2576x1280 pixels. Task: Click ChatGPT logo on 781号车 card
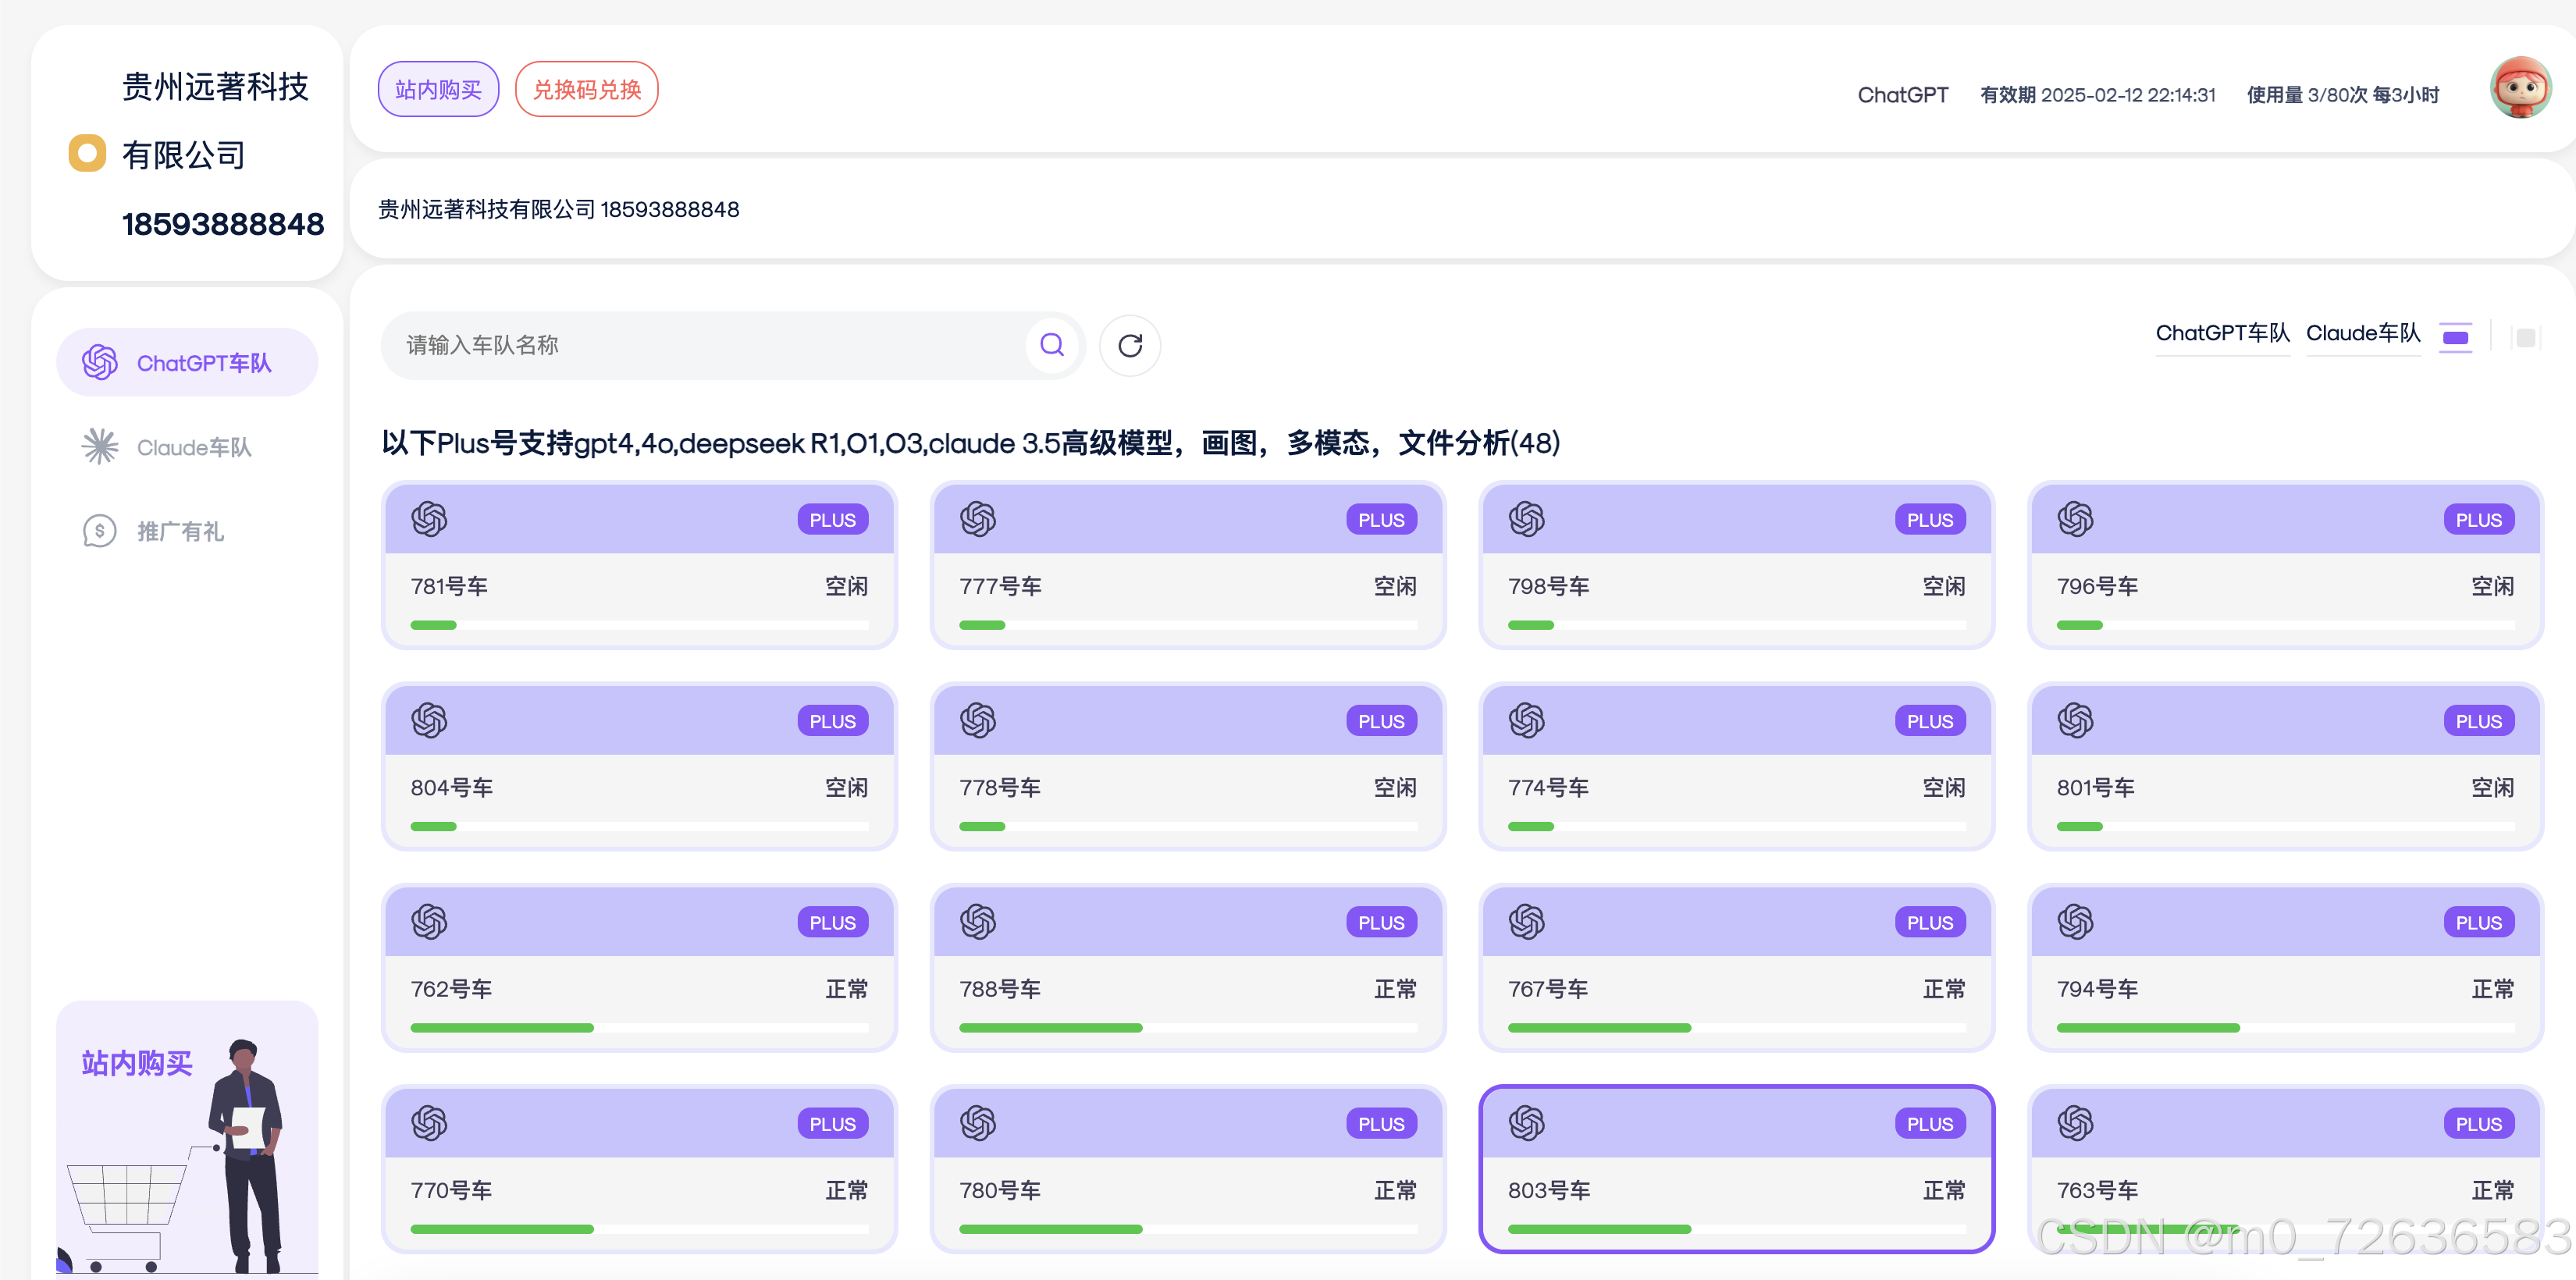[x=429, y=519]
